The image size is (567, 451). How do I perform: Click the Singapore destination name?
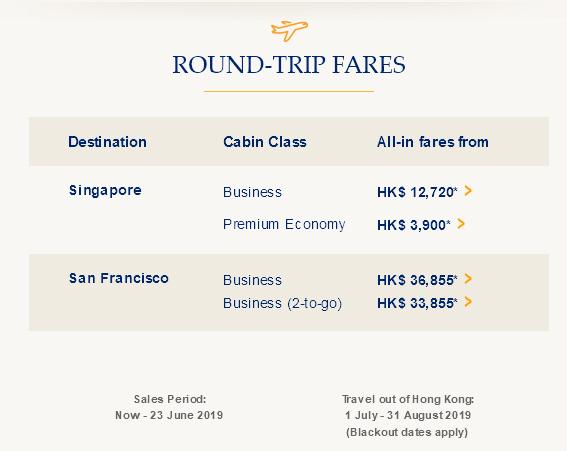click(105, 191)
